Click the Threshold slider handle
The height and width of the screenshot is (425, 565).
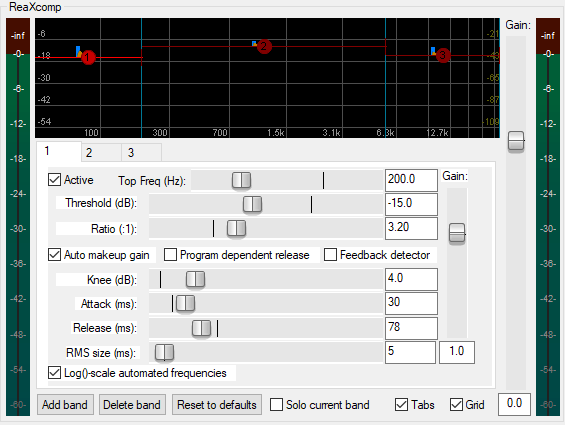(252, 204)
